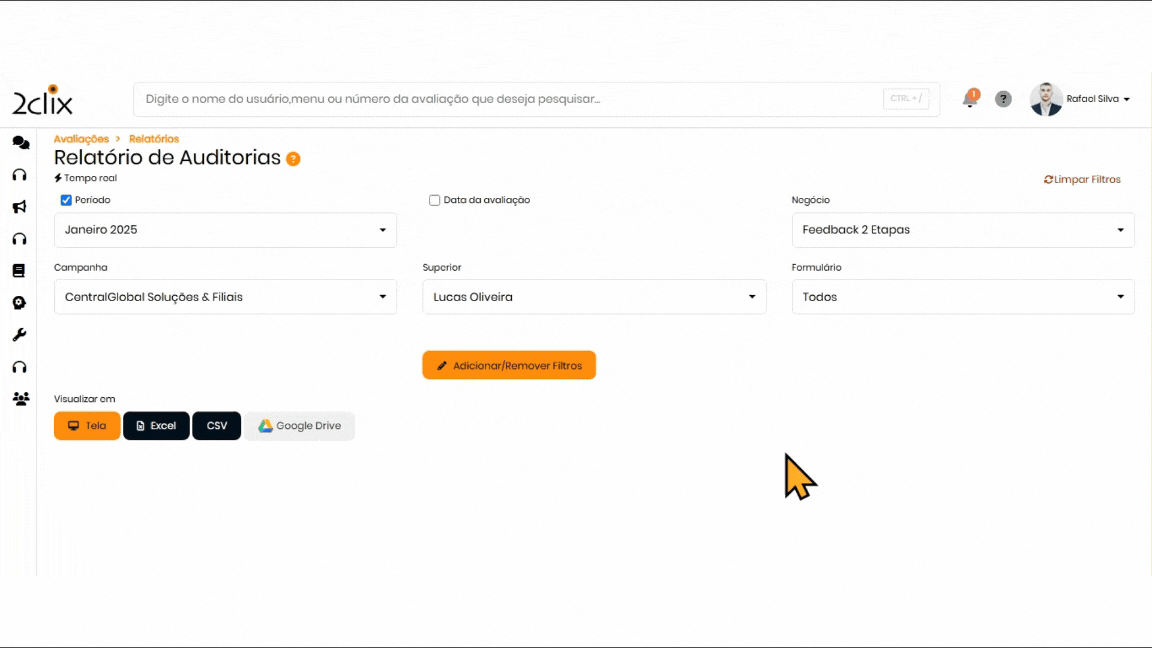Expand the Formulário dropdown set to Todos

pos(962,297)
